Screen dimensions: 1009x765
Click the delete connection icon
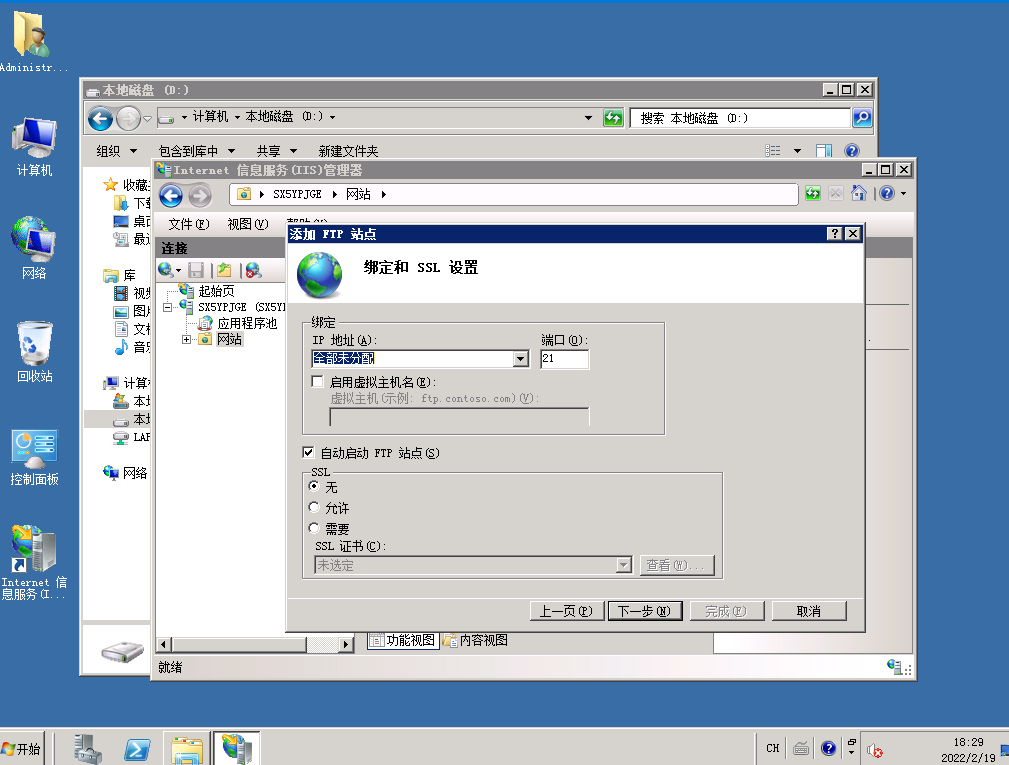[254, 270]
